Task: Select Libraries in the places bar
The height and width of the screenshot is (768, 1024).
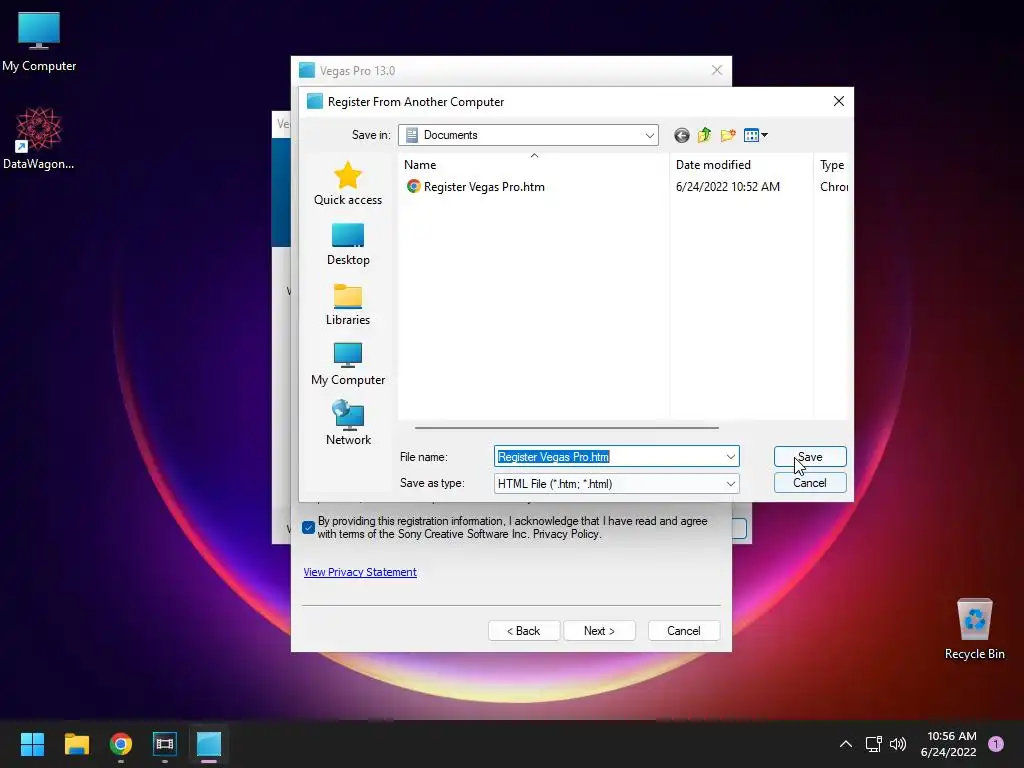Action: tap(347, 304)
